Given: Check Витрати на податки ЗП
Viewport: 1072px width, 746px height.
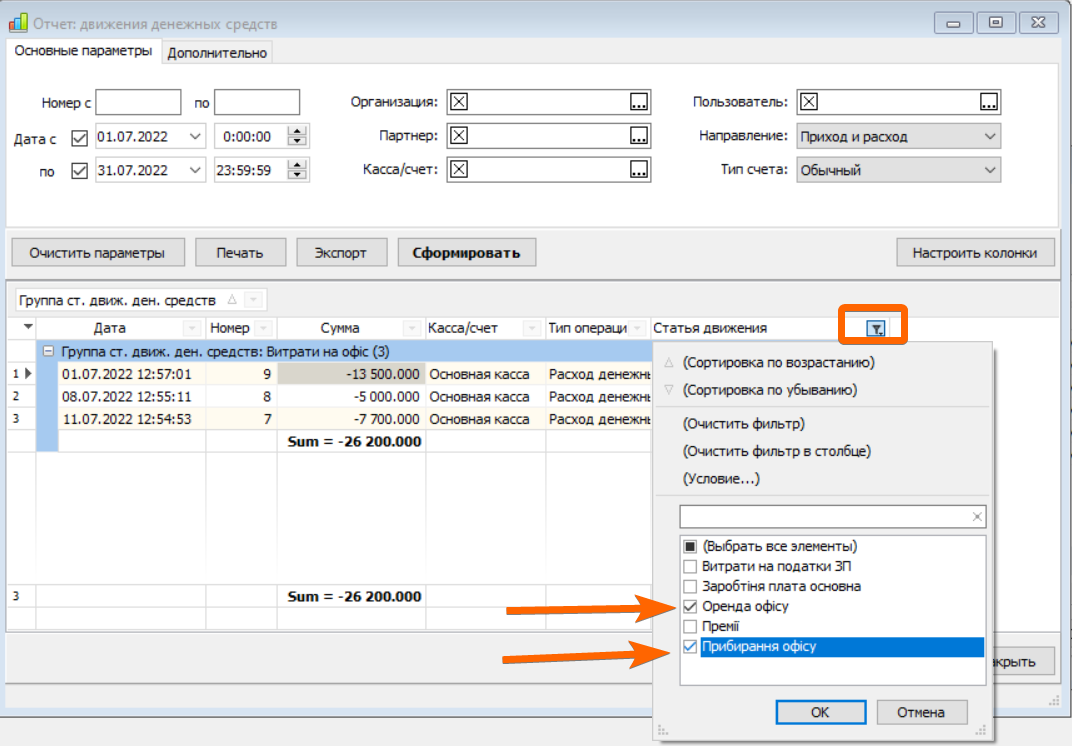Looking at the screenshot, I should coord(690,566).
